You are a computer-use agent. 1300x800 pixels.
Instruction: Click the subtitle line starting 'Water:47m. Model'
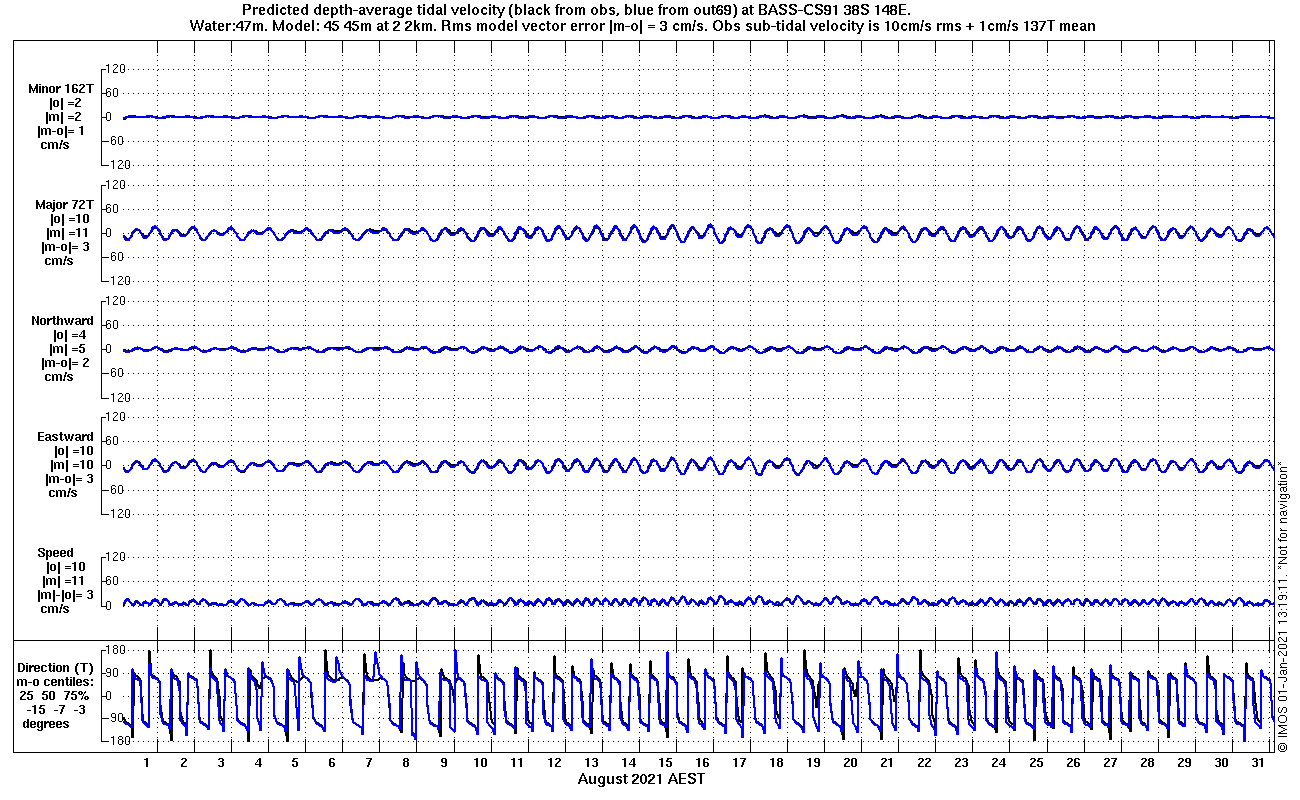point(641,25)
